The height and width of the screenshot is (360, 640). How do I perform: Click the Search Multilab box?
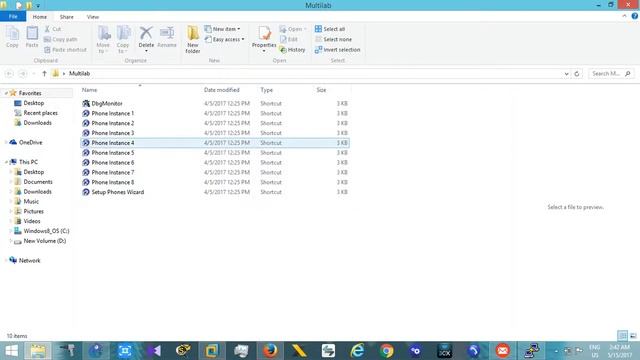[x=611, y=73]
